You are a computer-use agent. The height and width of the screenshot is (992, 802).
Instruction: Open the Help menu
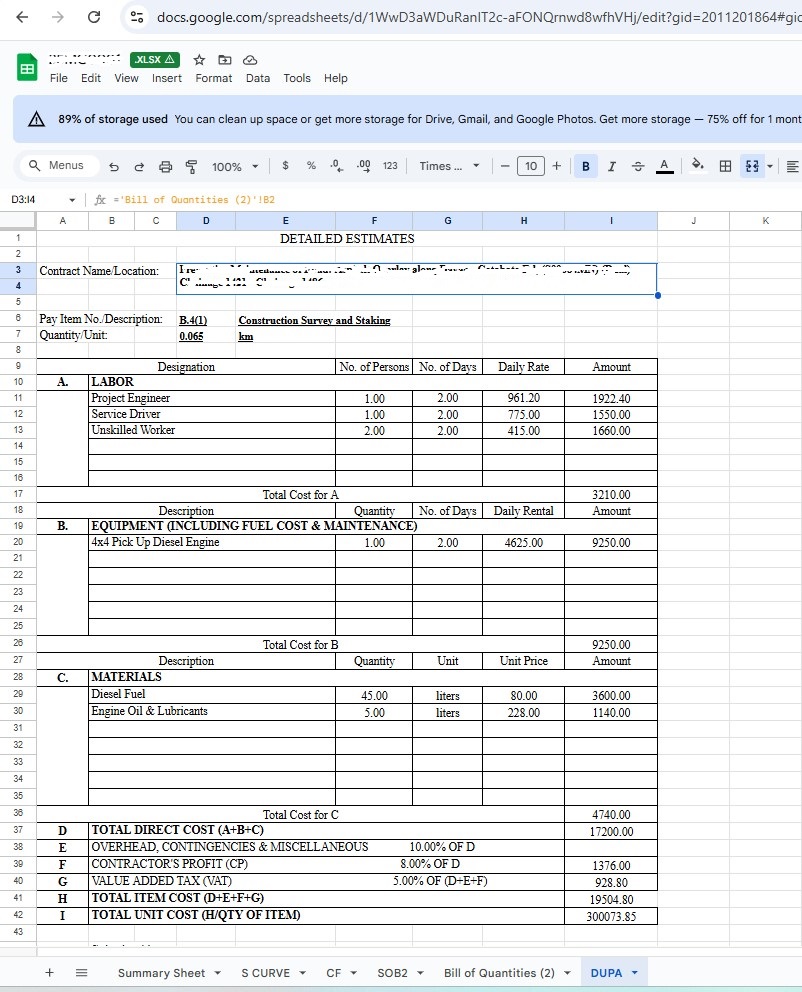[336, 78]
